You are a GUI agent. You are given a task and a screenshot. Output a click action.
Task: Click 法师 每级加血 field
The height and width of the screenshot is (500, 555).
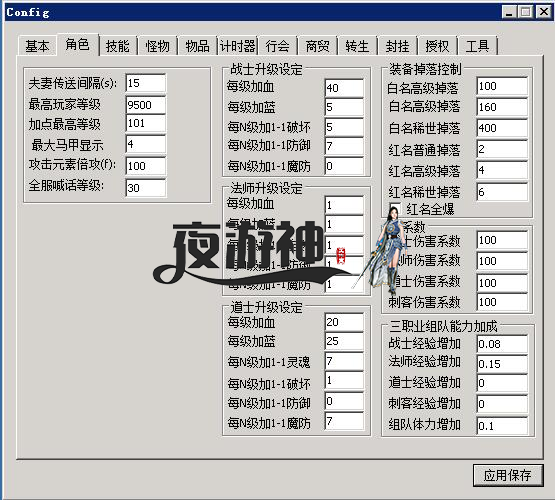tap(344, 205)
